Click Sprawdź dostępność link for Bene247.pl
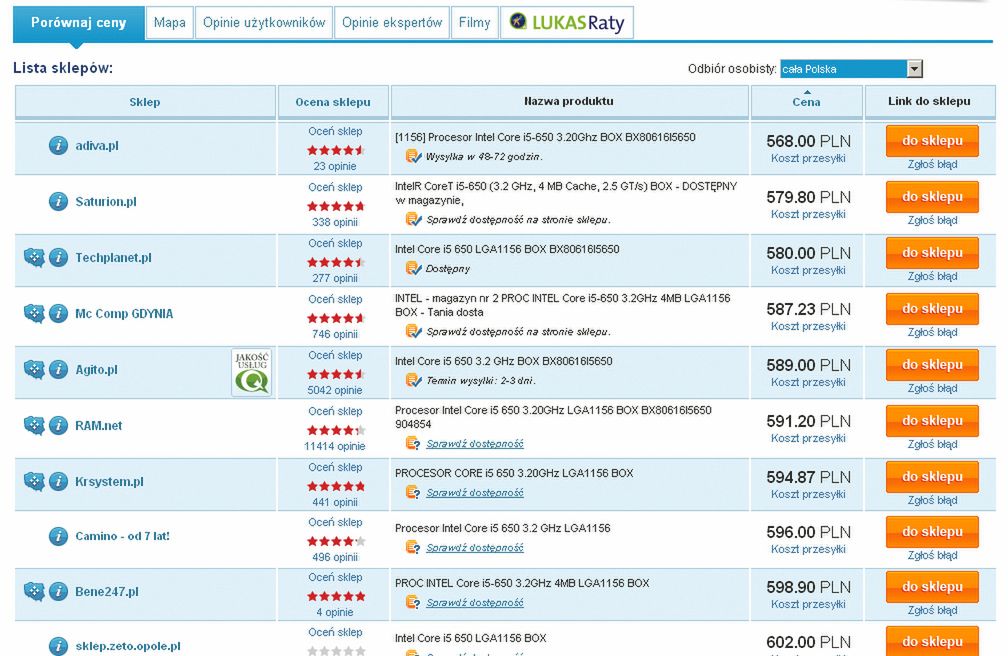1008x656 pixels. pos(474,603)
